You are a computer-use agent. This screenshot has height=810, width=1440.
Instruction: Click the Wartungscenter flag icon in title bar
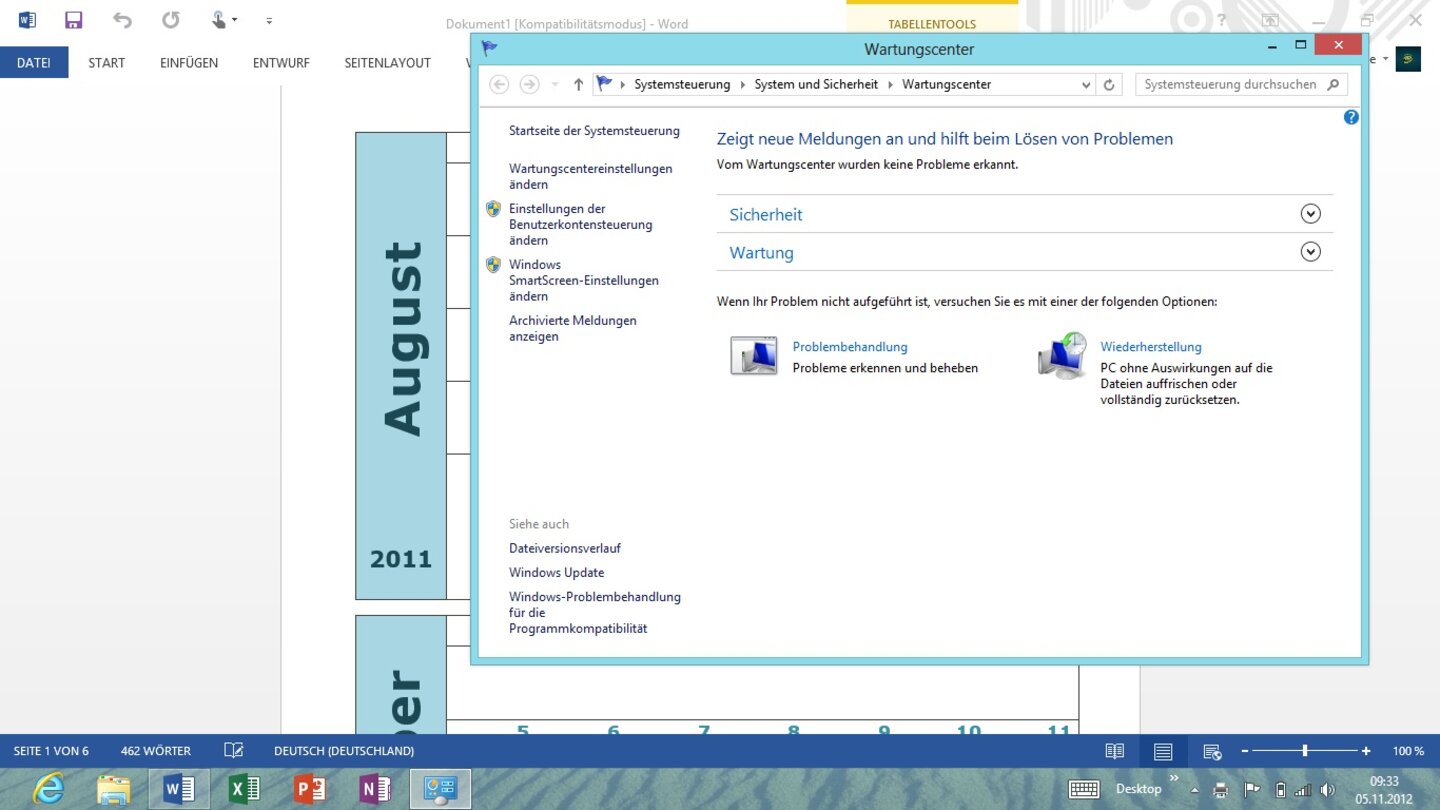(489, 48)
